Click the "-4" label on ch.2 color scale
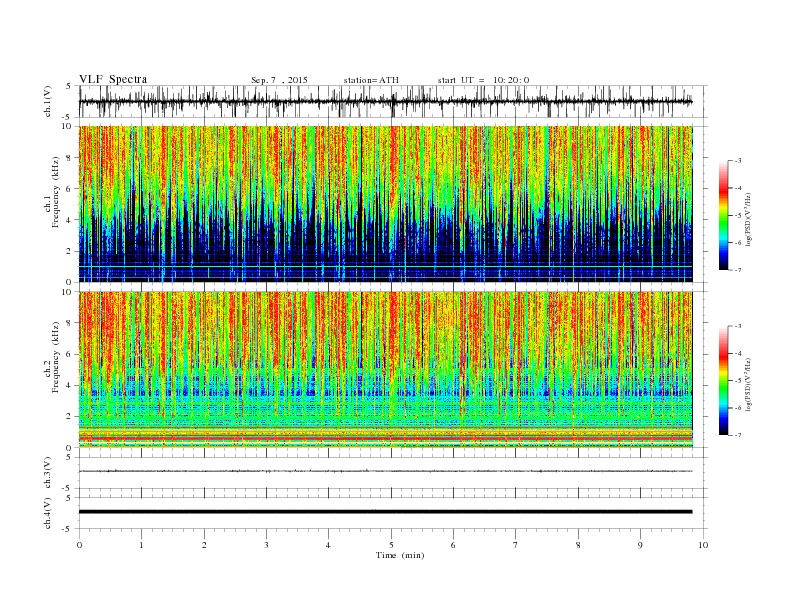792x612 pixels. coord(737,353)
